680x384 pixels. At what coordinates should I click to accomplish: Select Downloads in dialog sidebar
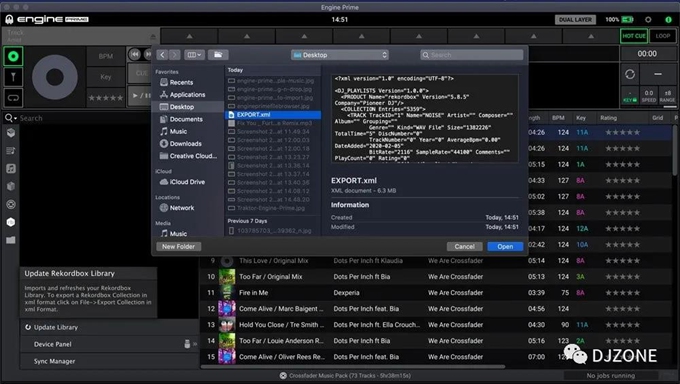tap(186, 144)
